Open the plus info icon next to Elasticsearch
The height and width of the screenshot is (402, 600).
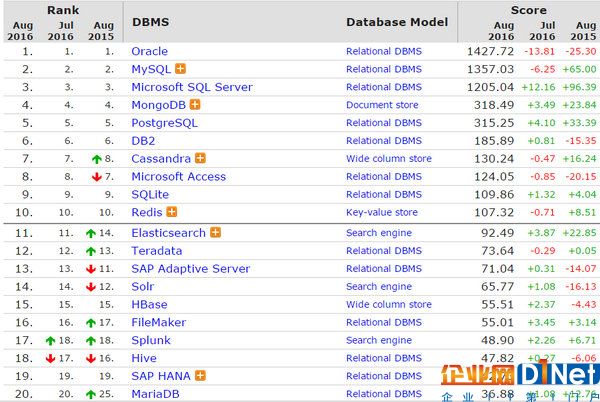click(215, 232)
